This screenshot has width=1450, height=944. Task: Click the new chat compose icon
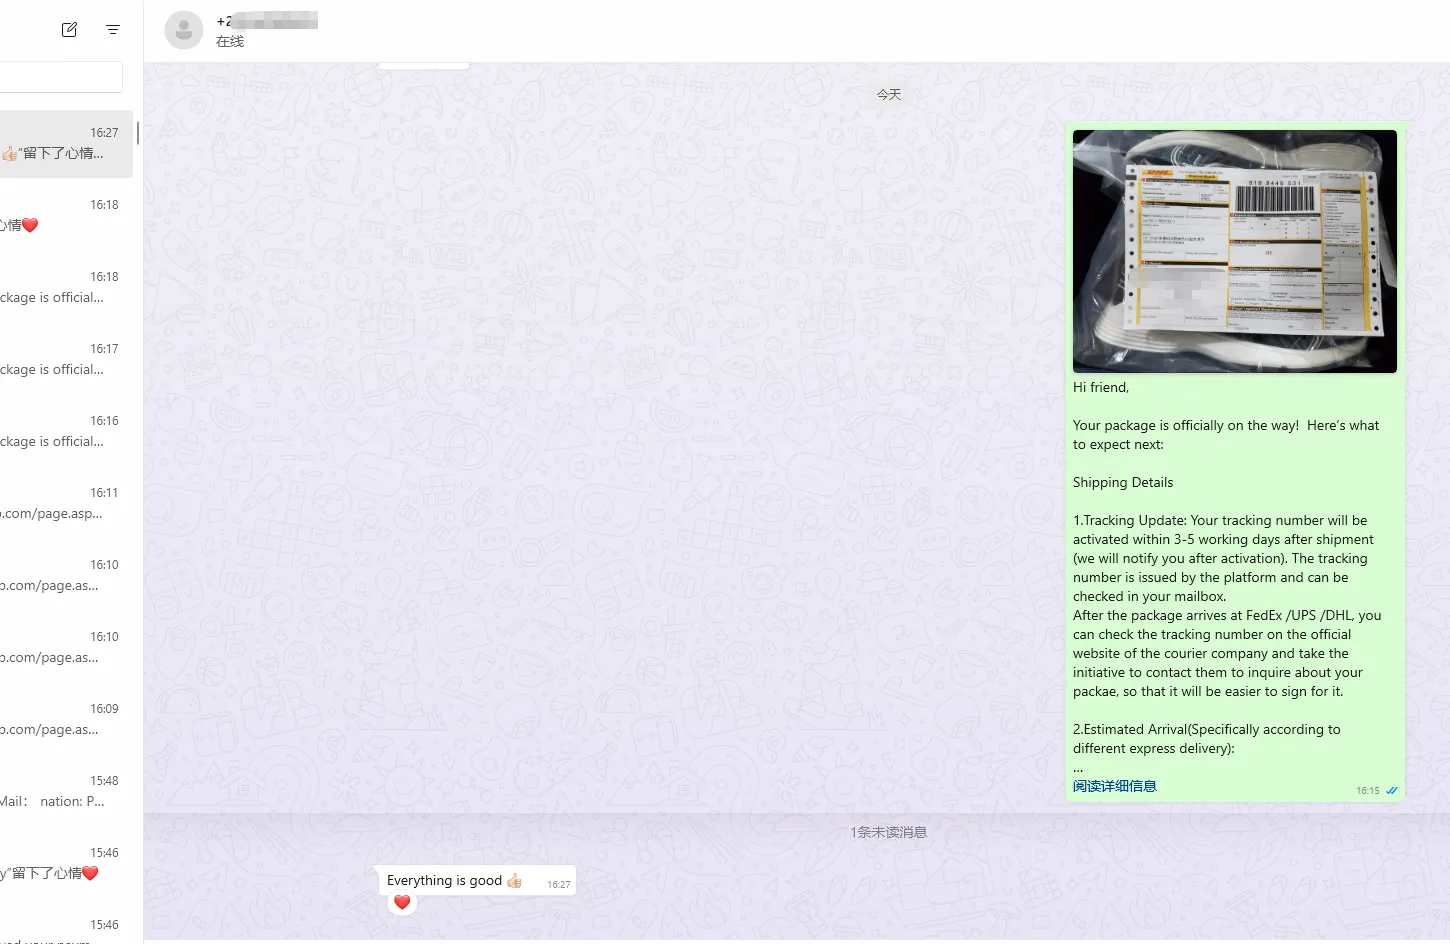[x=69, y=30]
